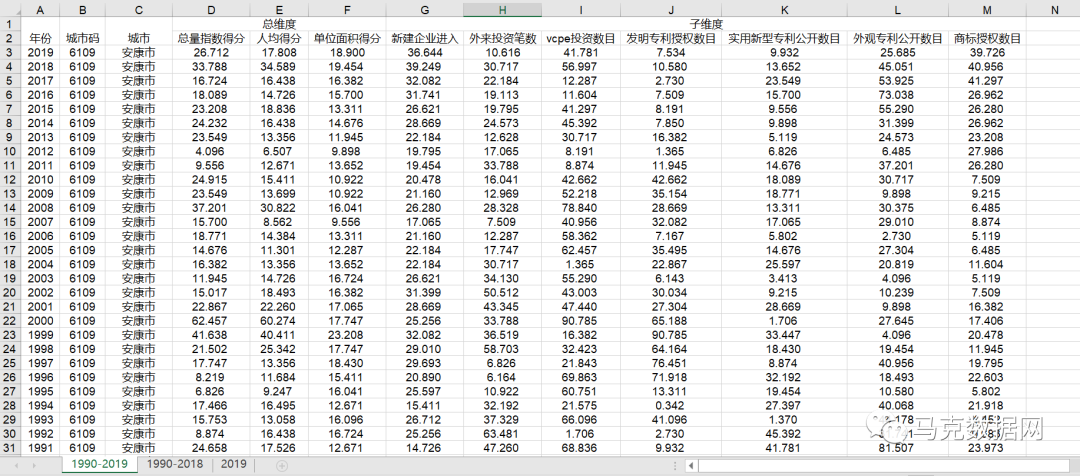Select the 商标授权数目 header cell
This screenshot has height=476, width=1080.
click(987, 39)
